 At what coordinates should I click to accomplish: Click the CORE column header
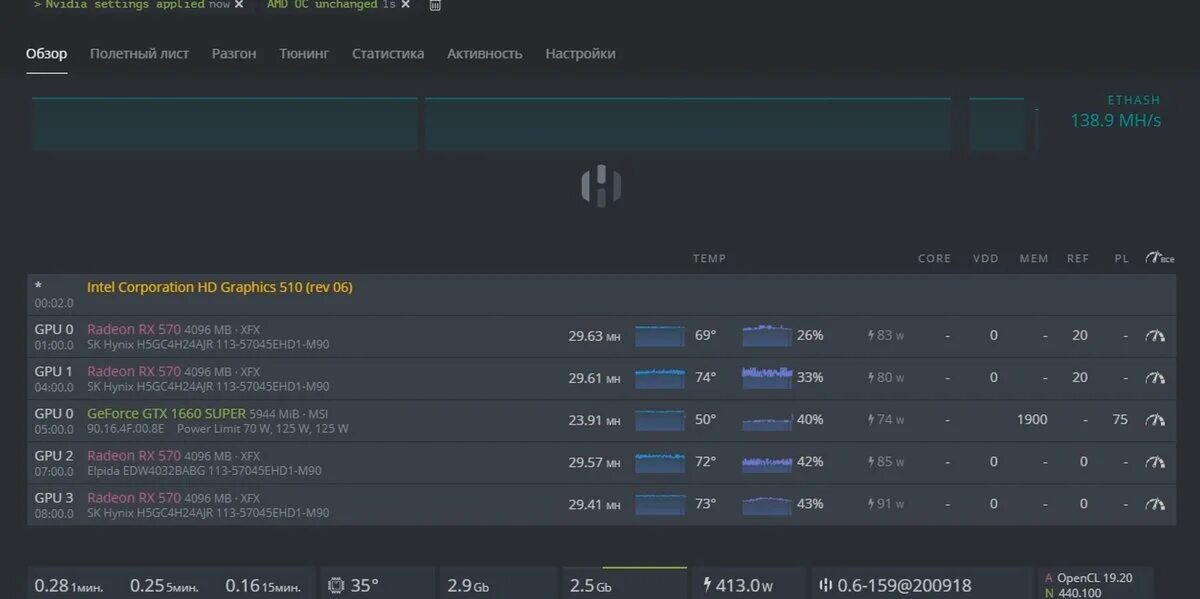point(934,259)
